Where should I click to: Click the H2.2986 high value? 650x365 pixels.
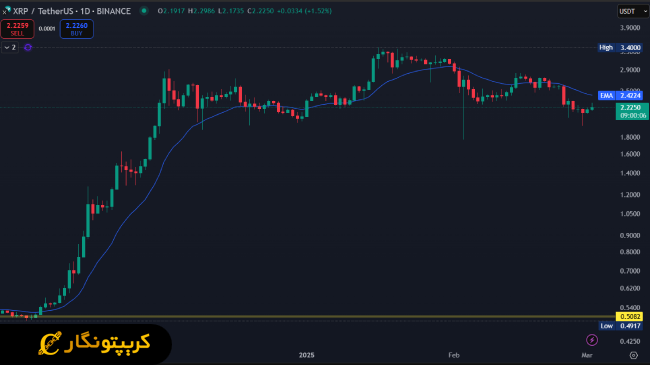click(x=201, y=11)
